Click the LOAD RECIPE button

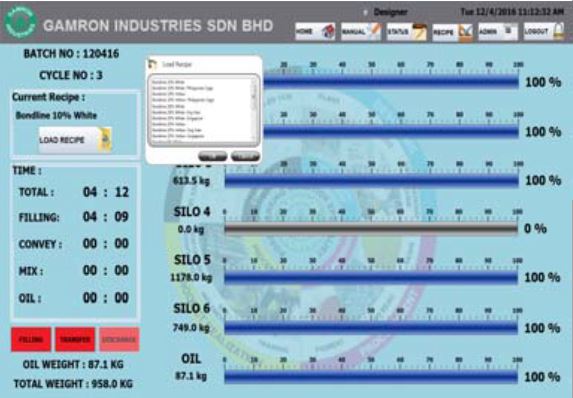click(x=75, y=140)
